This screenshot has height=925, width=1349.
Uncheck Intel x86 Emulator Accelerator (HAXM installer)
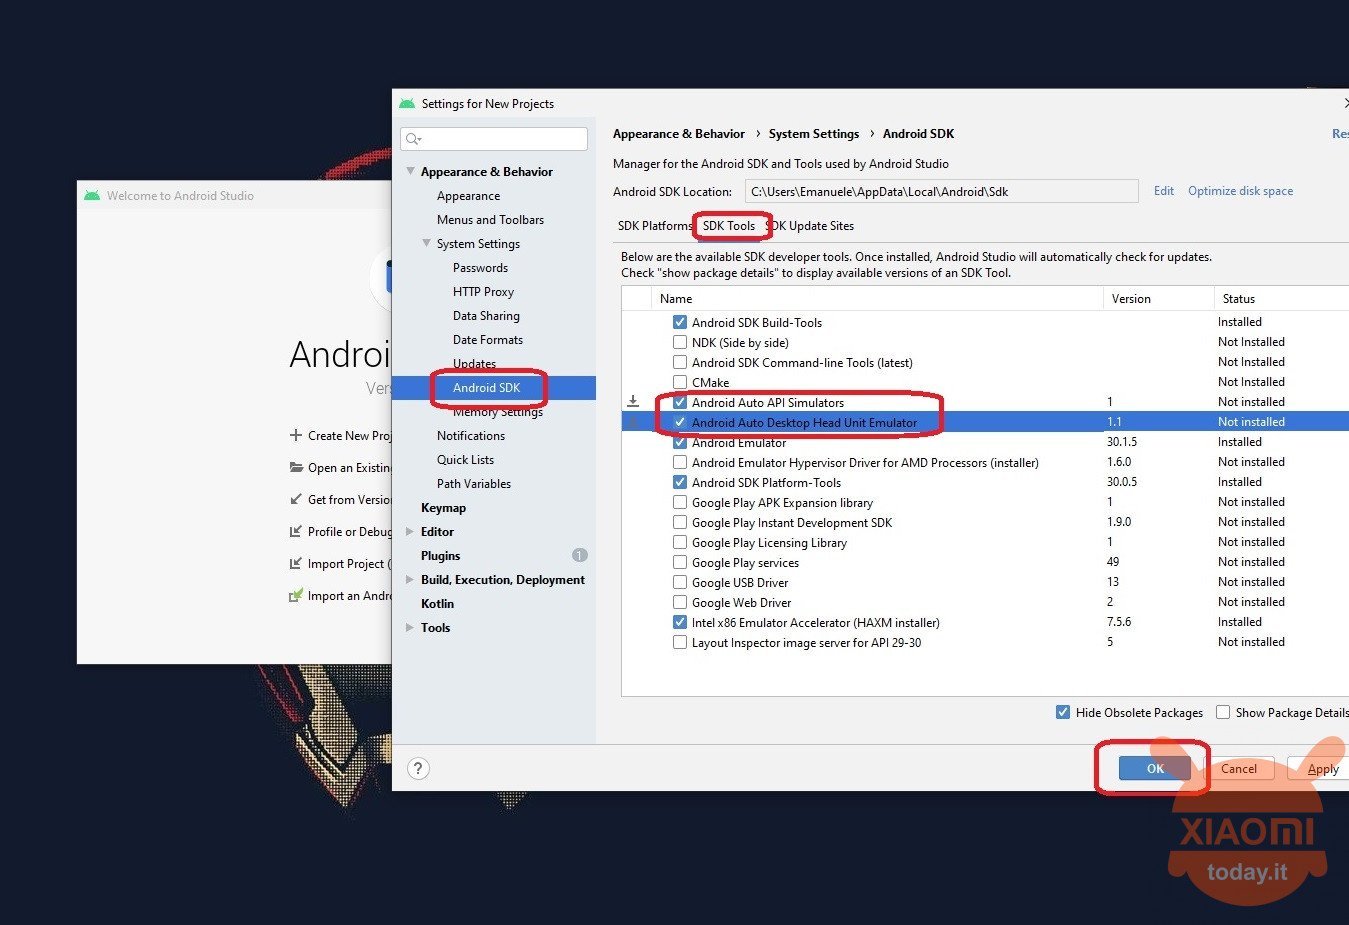(x=680, y=622)
